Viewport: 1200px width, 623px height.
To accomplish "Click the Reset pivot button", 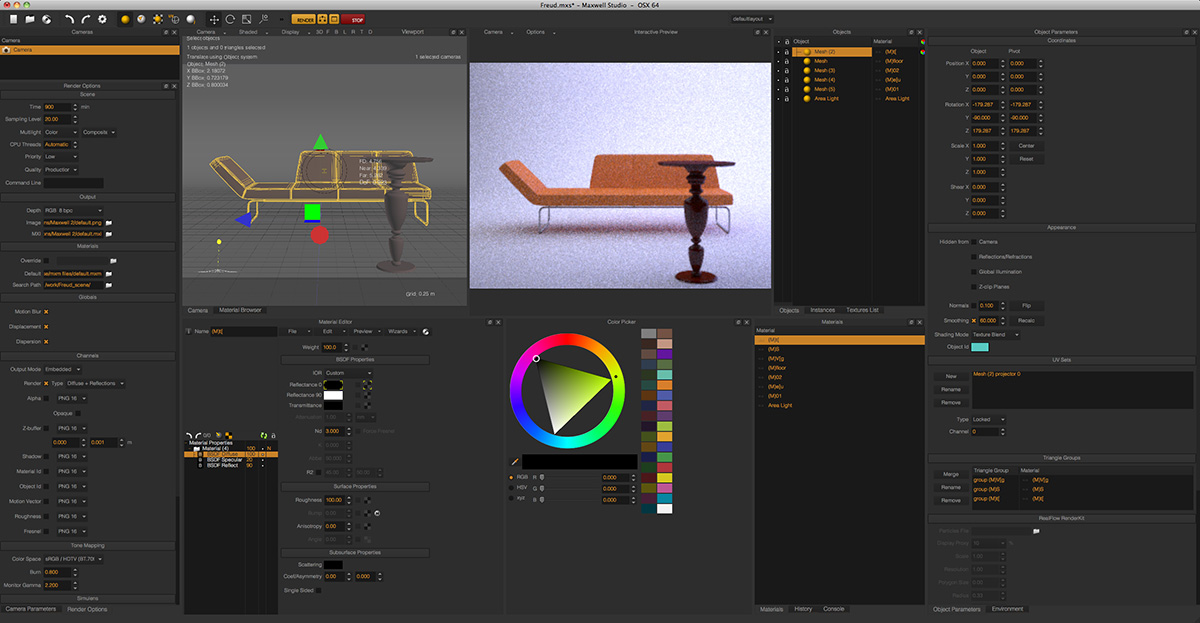I will click(x=1026, y=159).
